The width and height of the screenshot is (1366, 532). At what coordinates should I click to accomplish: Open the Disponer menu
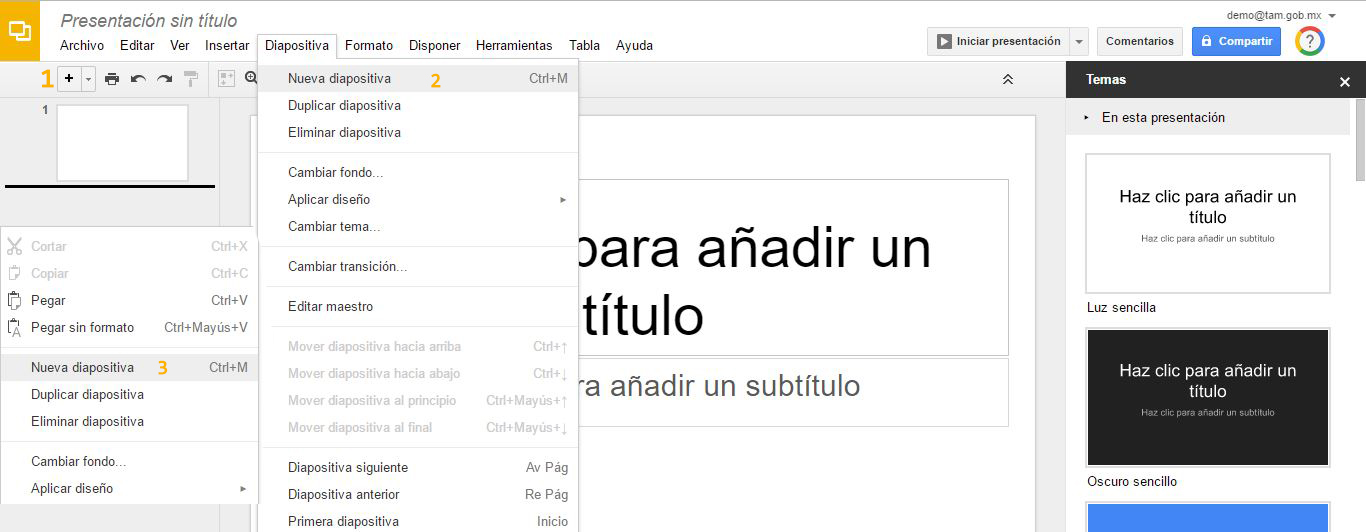pyautogui.click(x=435, y=45)
